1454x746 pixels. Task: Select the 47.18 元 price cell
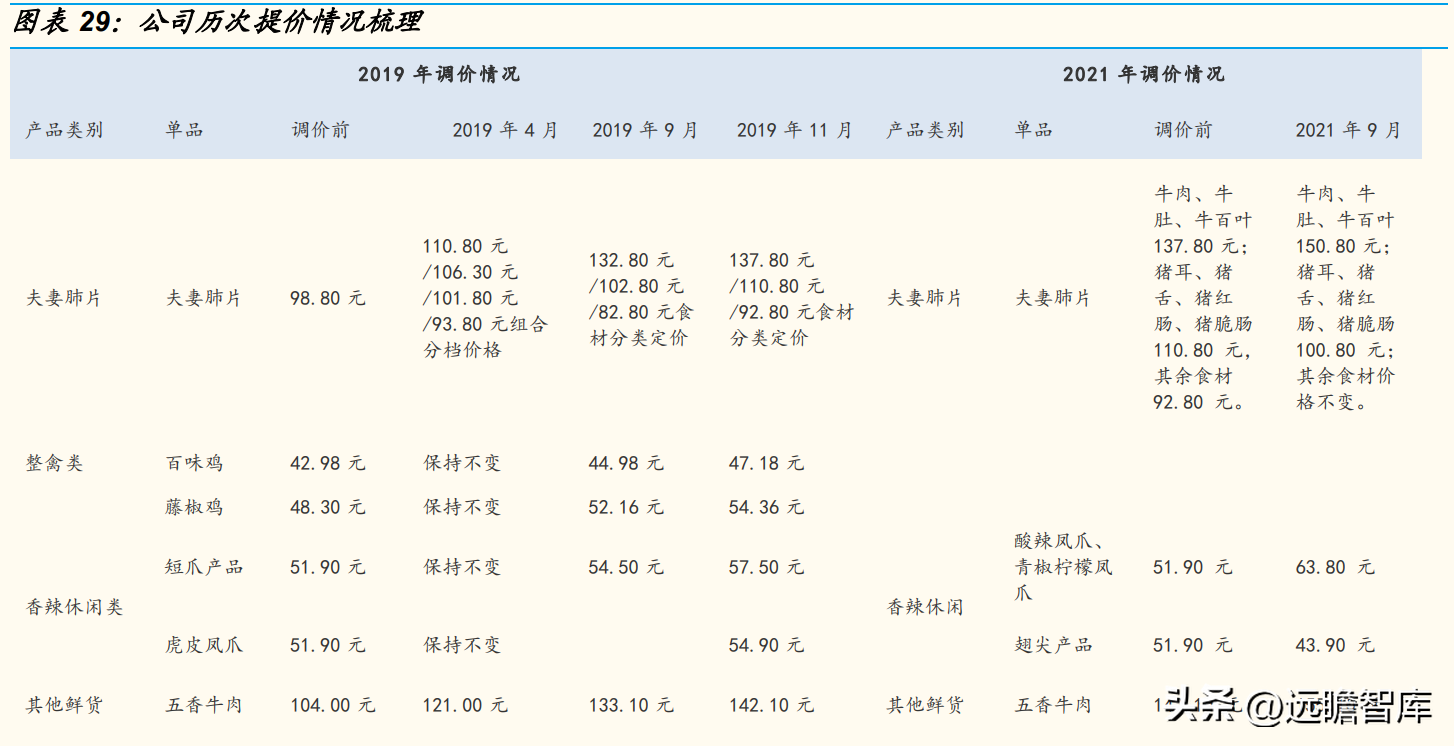coord(766,463)
